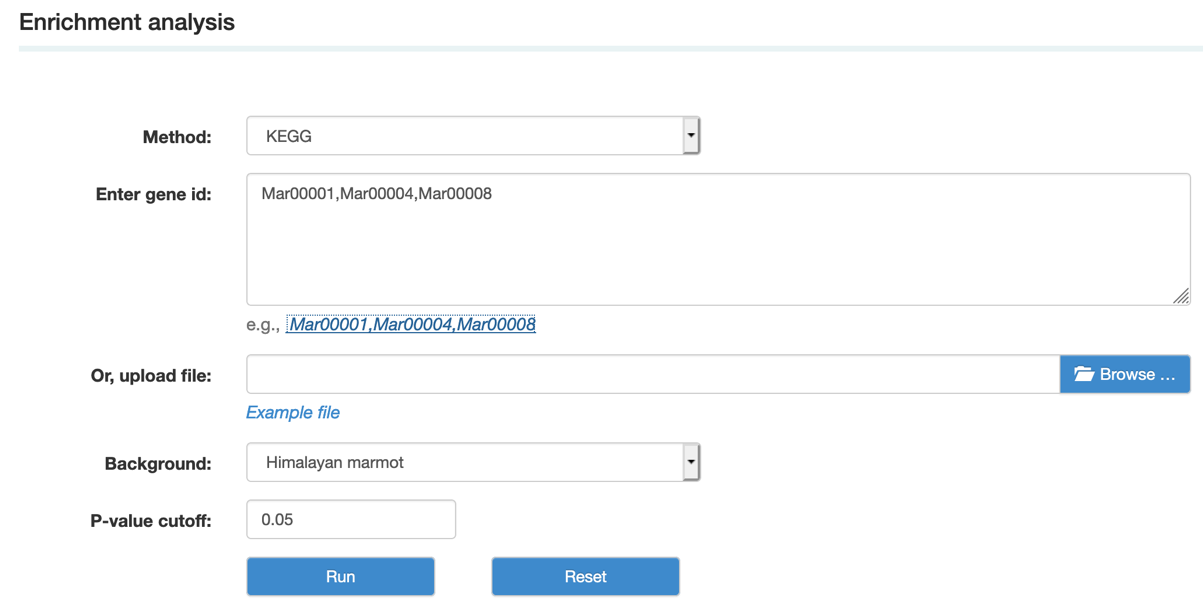Click the example link Mar00001,Mar00004,Mar00008
The width and height of the screenshot is (1203, 607).
tap(411, 324)
